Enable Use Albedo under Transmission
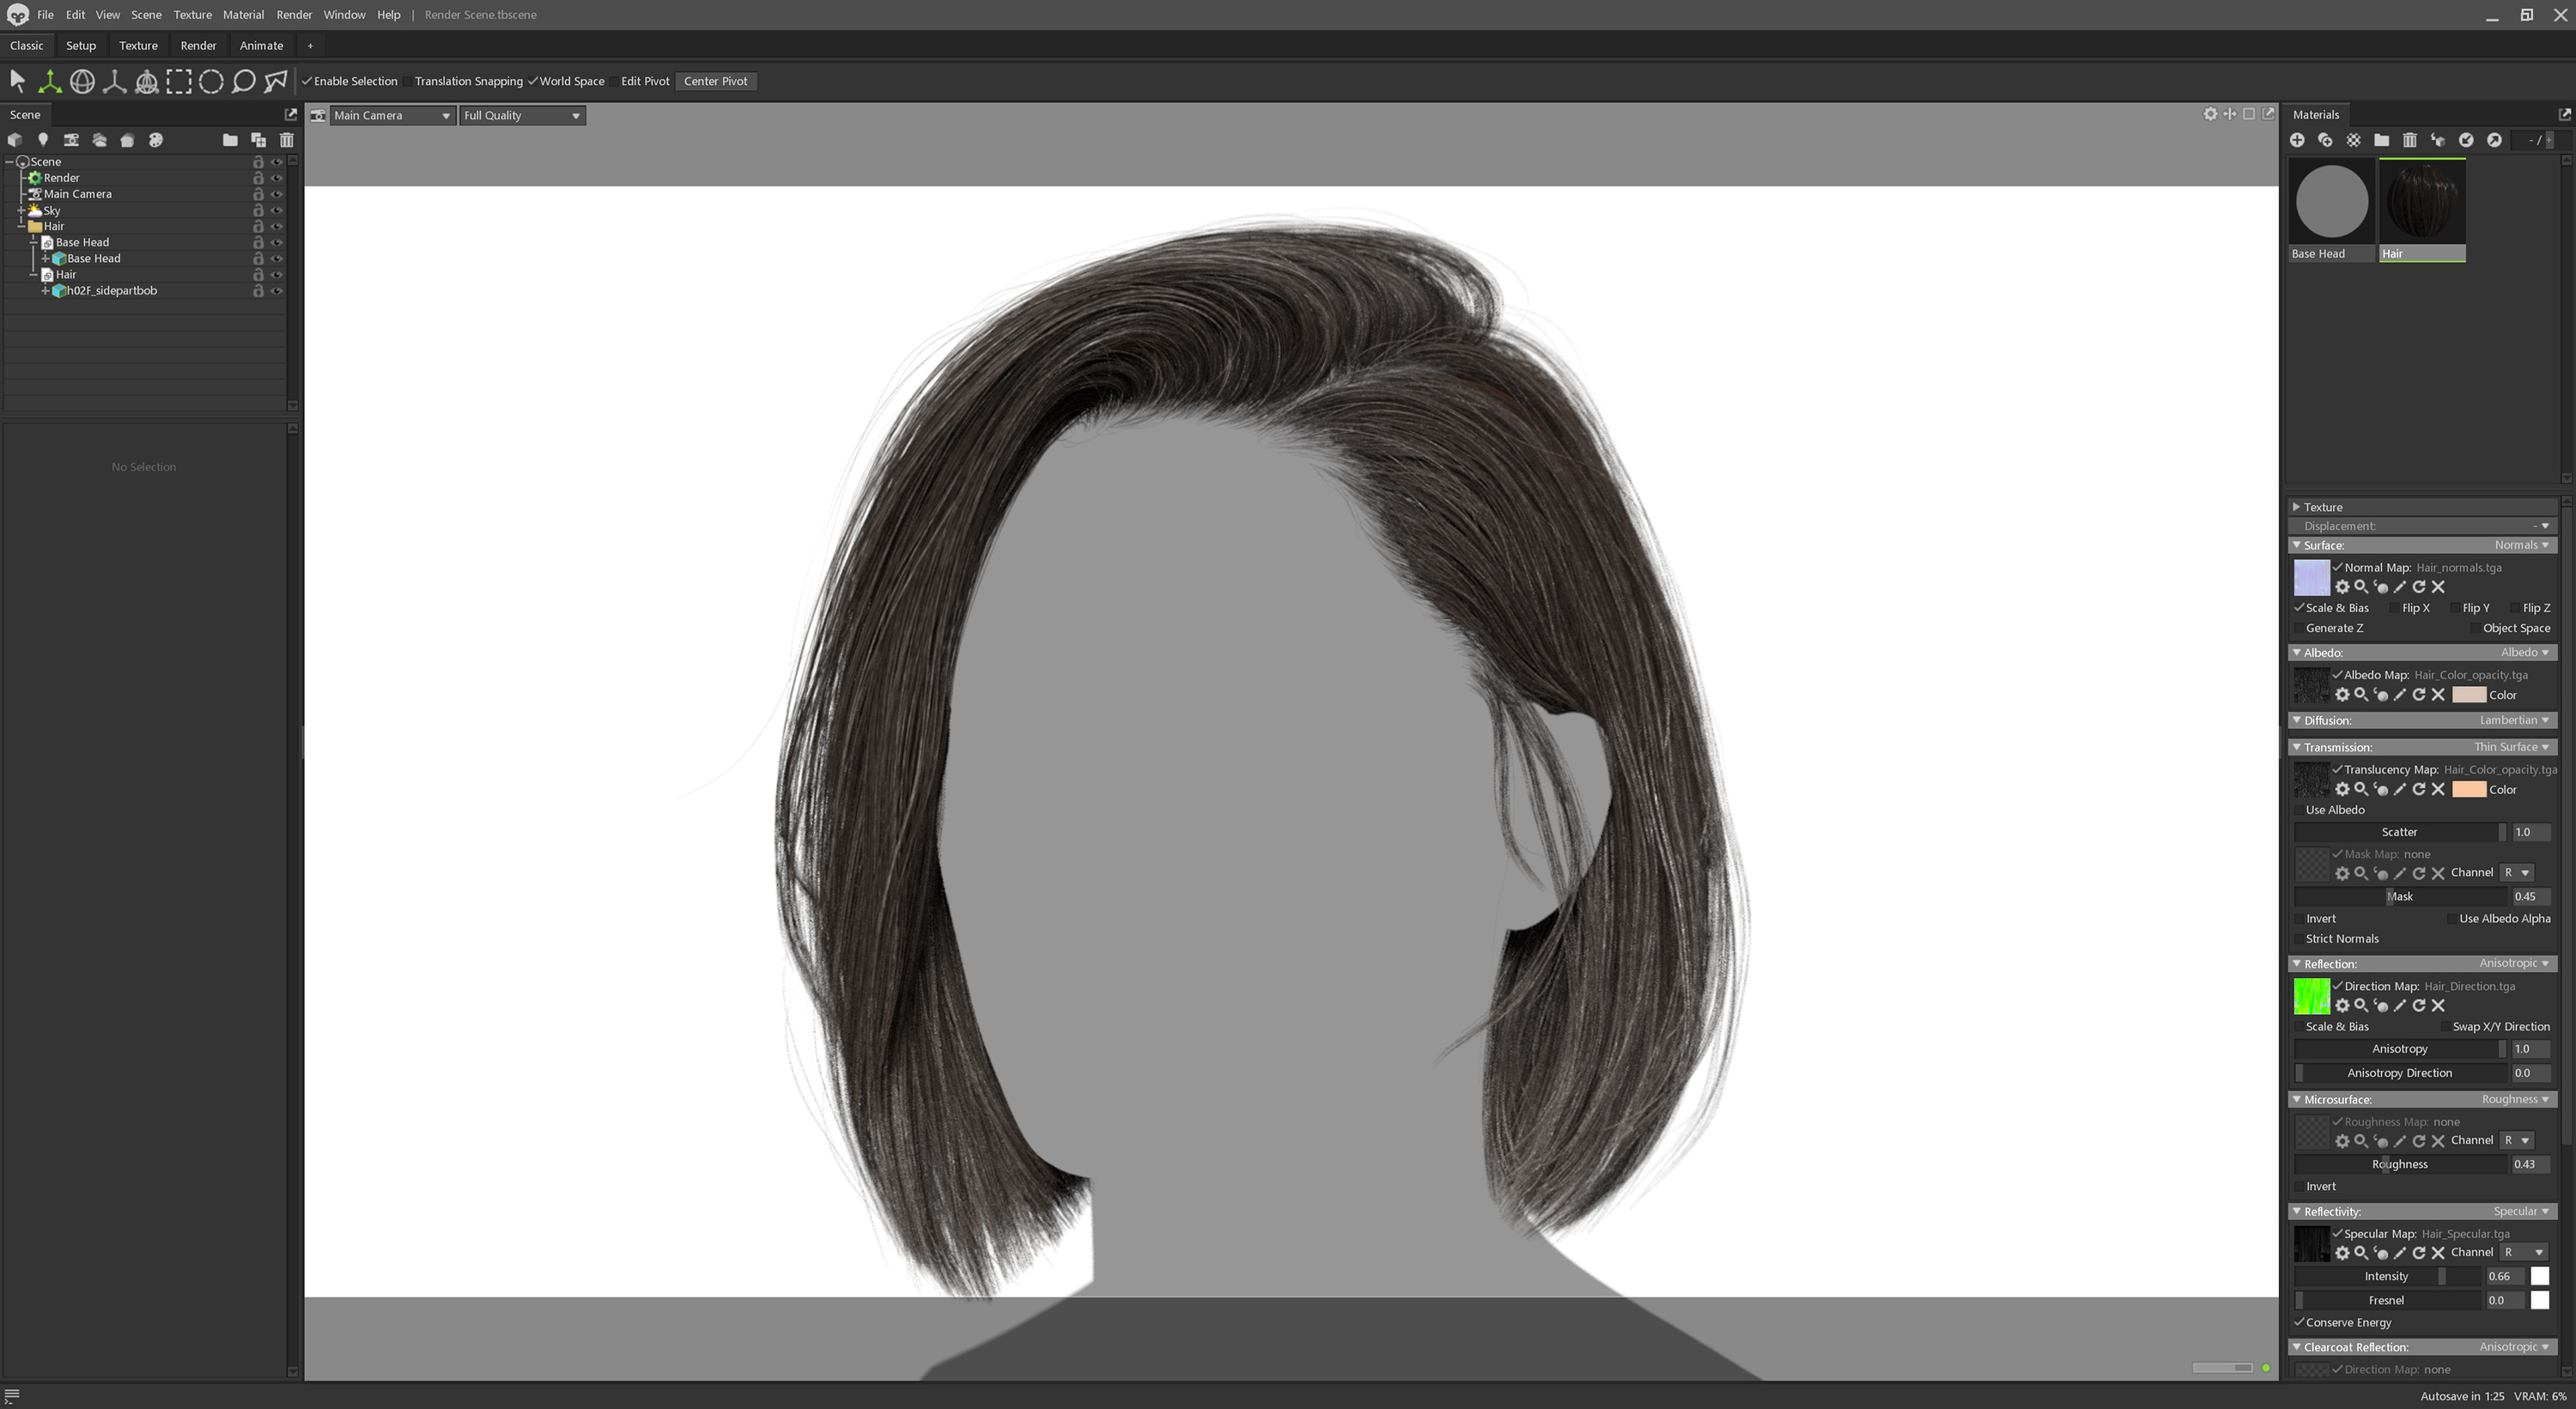The image size is (2576, 1409). click(x=2299, y=810)
